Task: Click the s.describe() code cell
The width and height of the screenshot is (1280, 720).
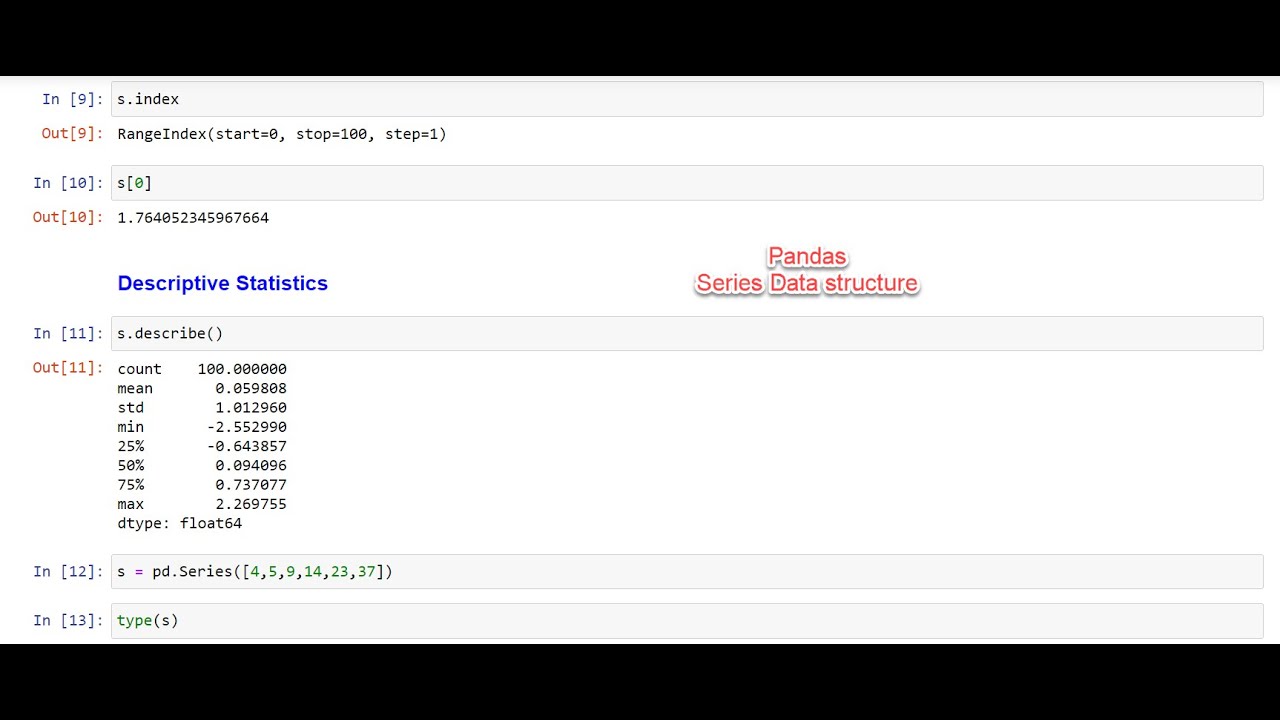Action: pyautogui.click(x=687, y=333)
